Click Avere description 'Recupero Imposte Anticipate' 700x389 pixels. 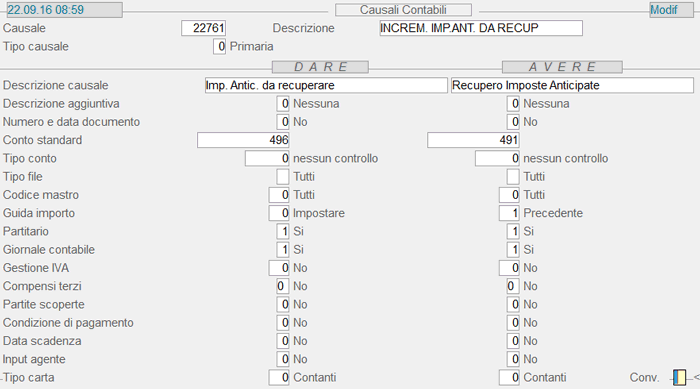click(572, 85)
